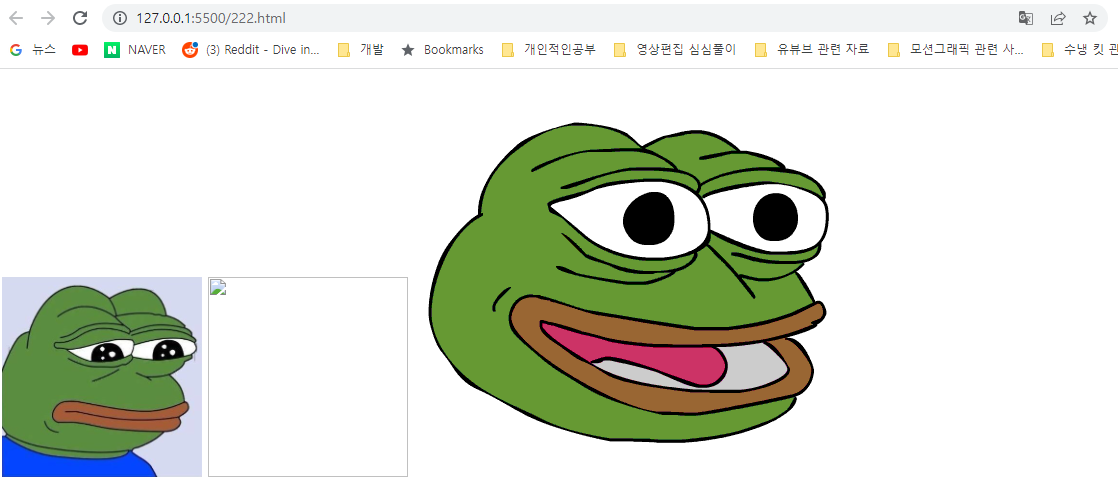
Task: Click the broken image placeholder box
Action: coord(308,377)
